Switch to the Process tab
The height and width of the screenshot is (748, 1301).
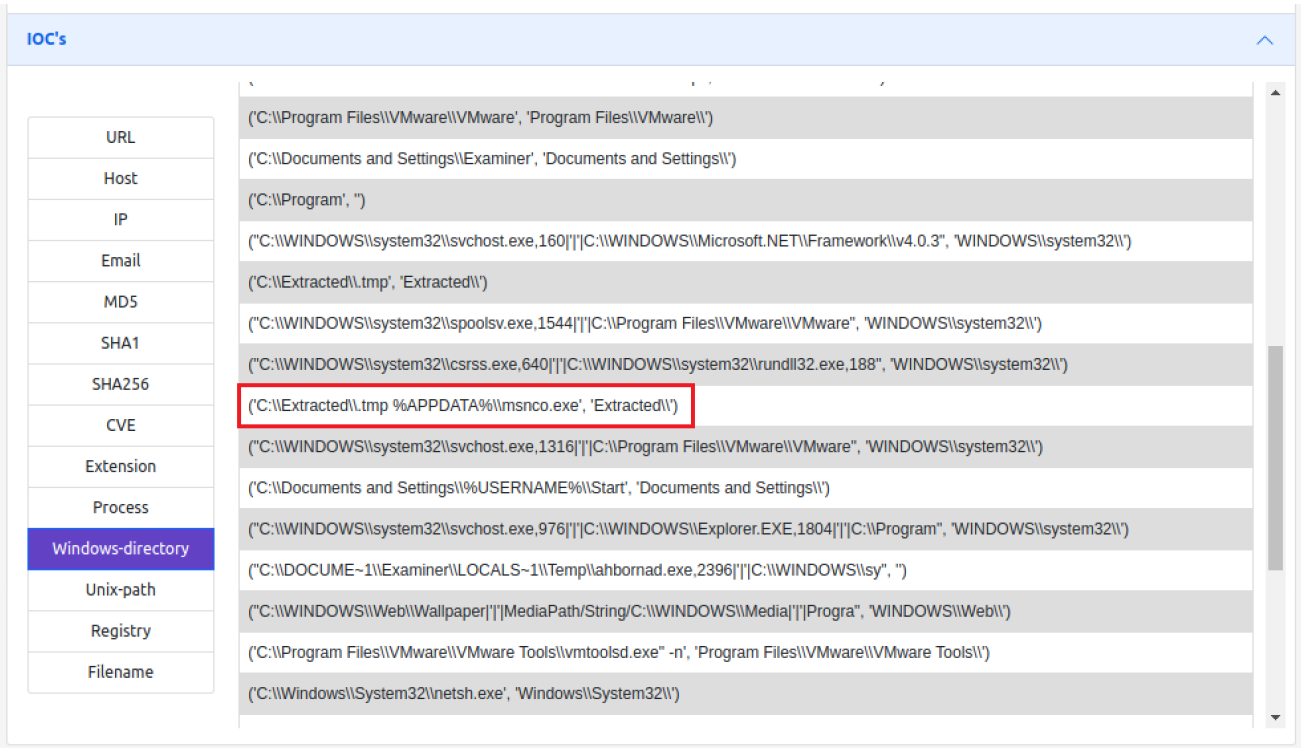click(x=120, y=507)
